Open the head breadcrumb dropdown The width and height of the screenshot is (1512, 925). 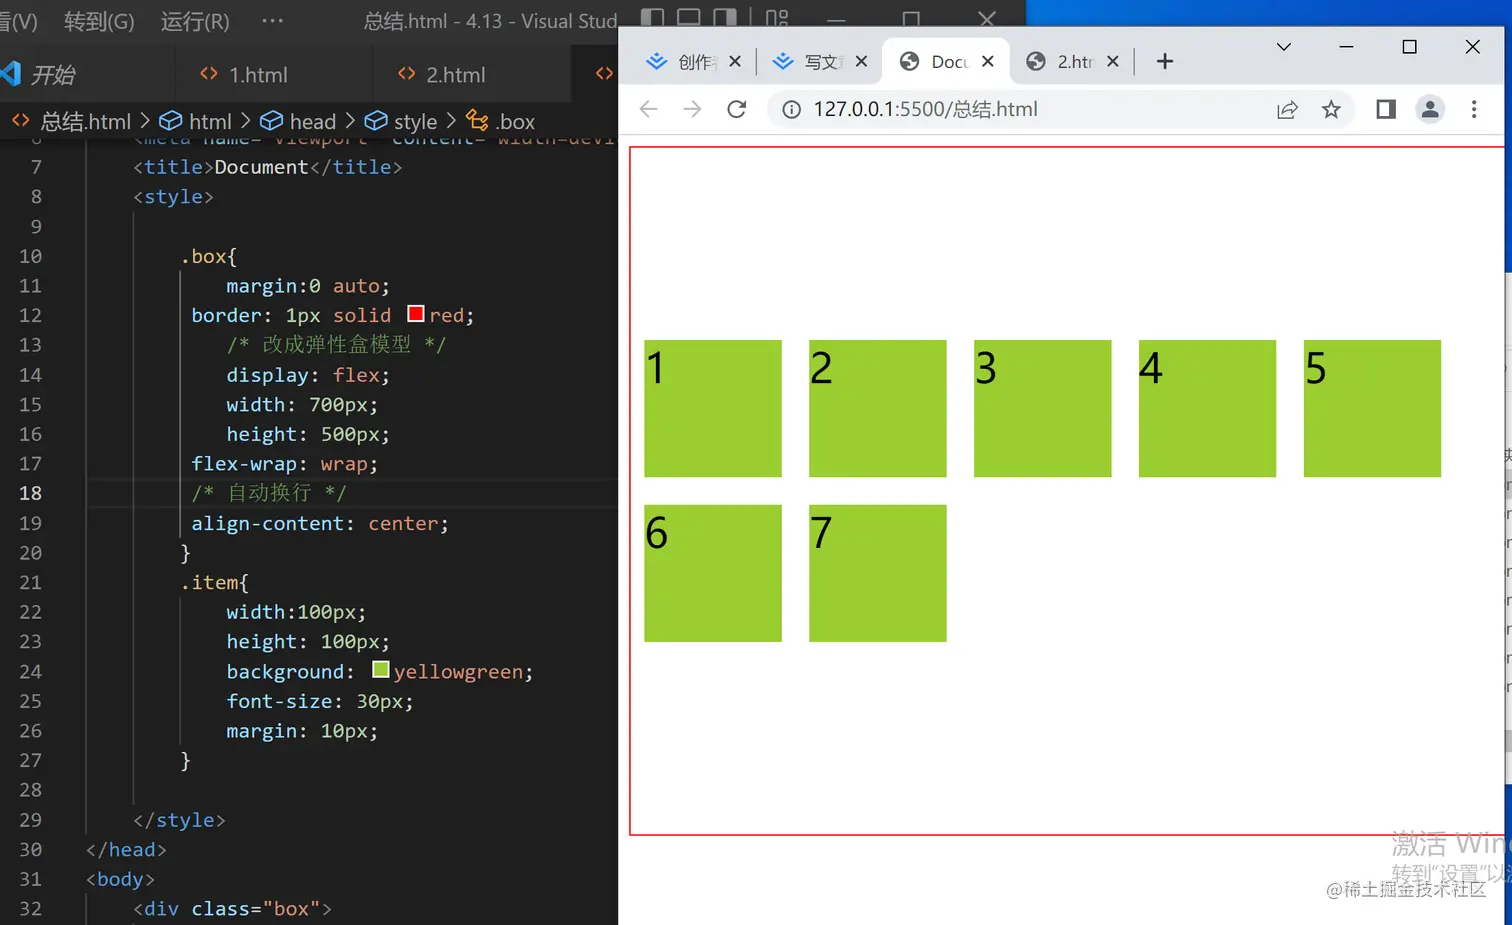(x=298, y=121)
